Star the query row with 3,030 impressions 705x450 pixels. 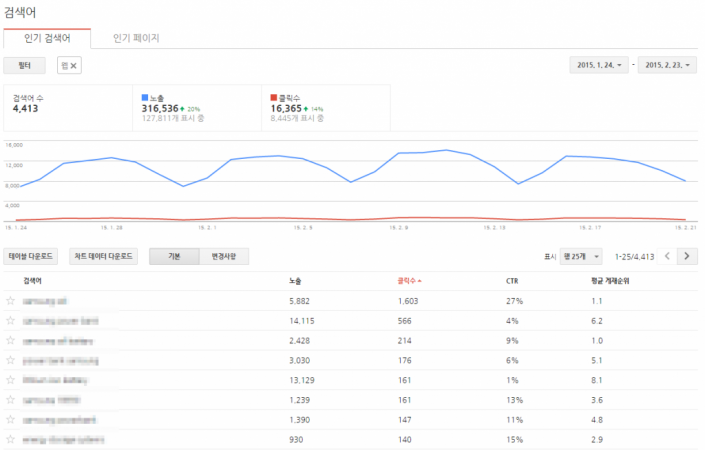pyautogui.click(x=10, y=360)
